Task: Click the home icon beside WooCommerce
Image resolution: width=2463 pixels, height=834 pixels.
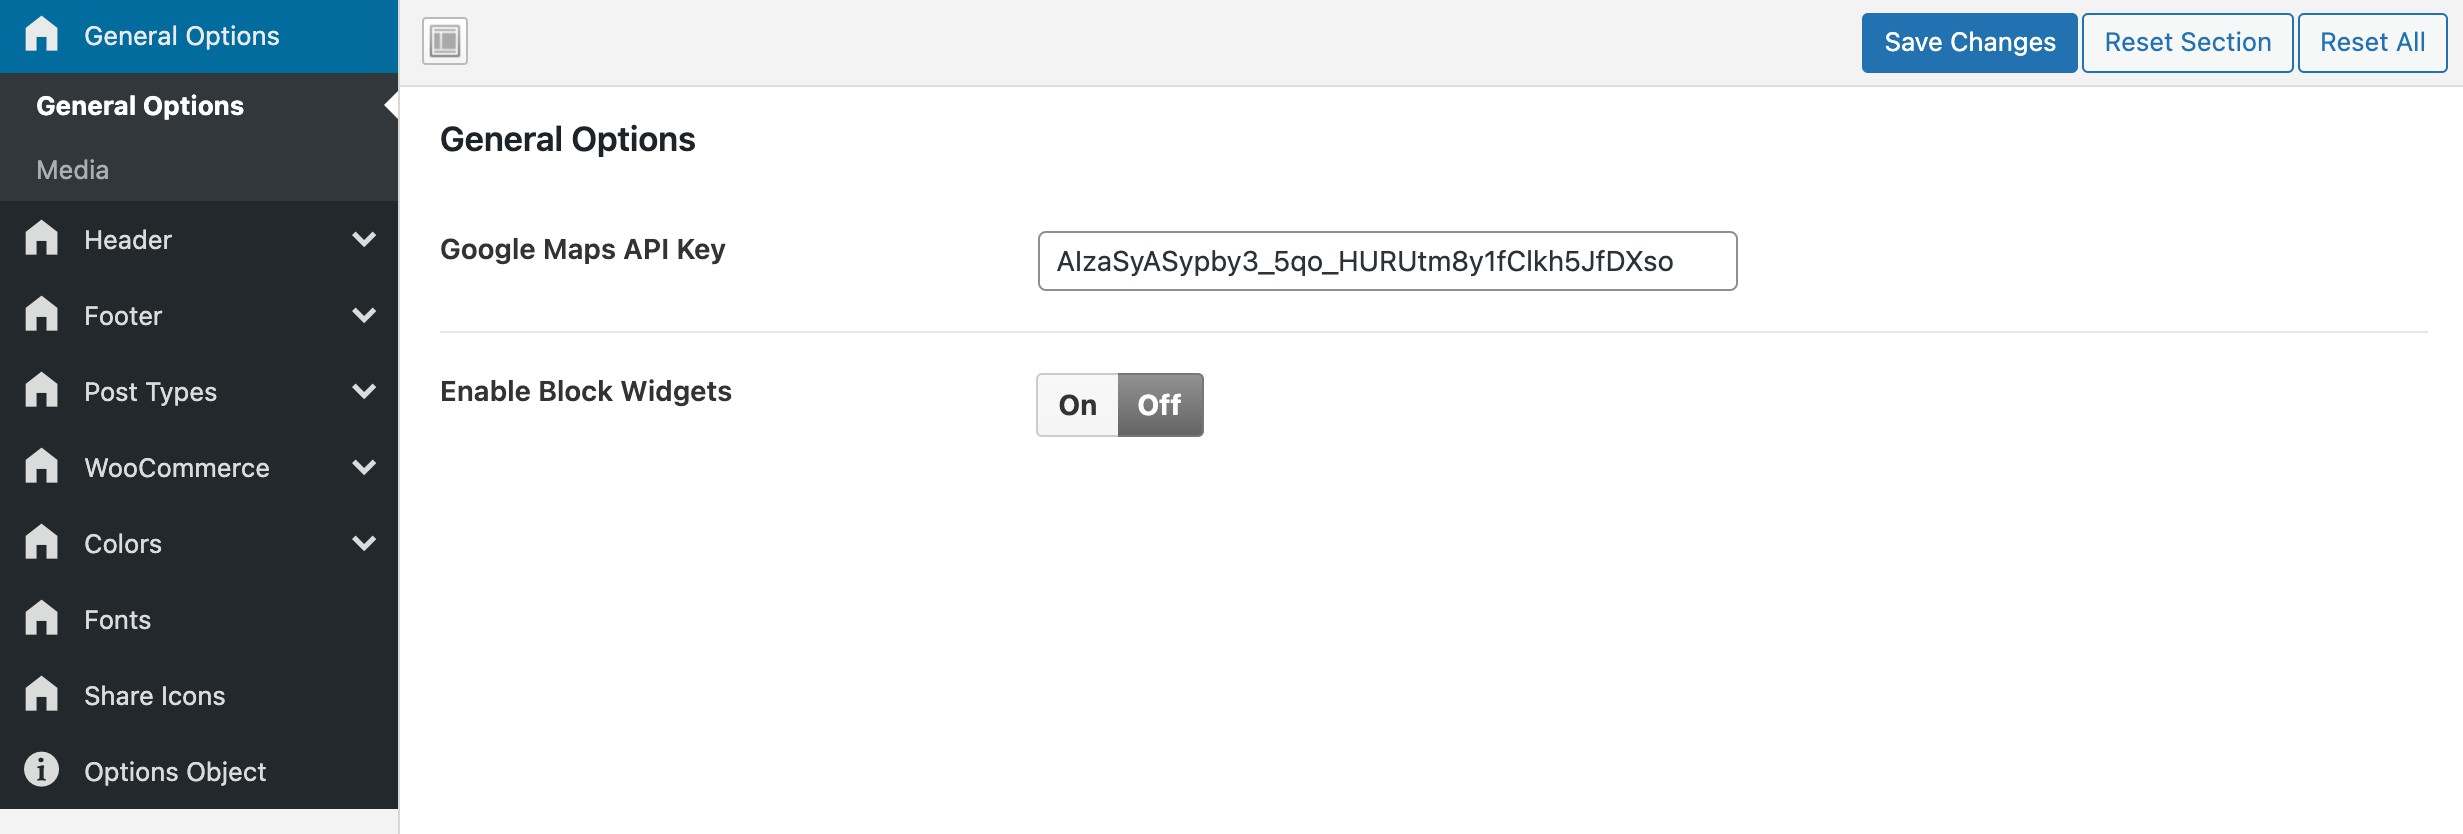Action: [x=41, y=467]
